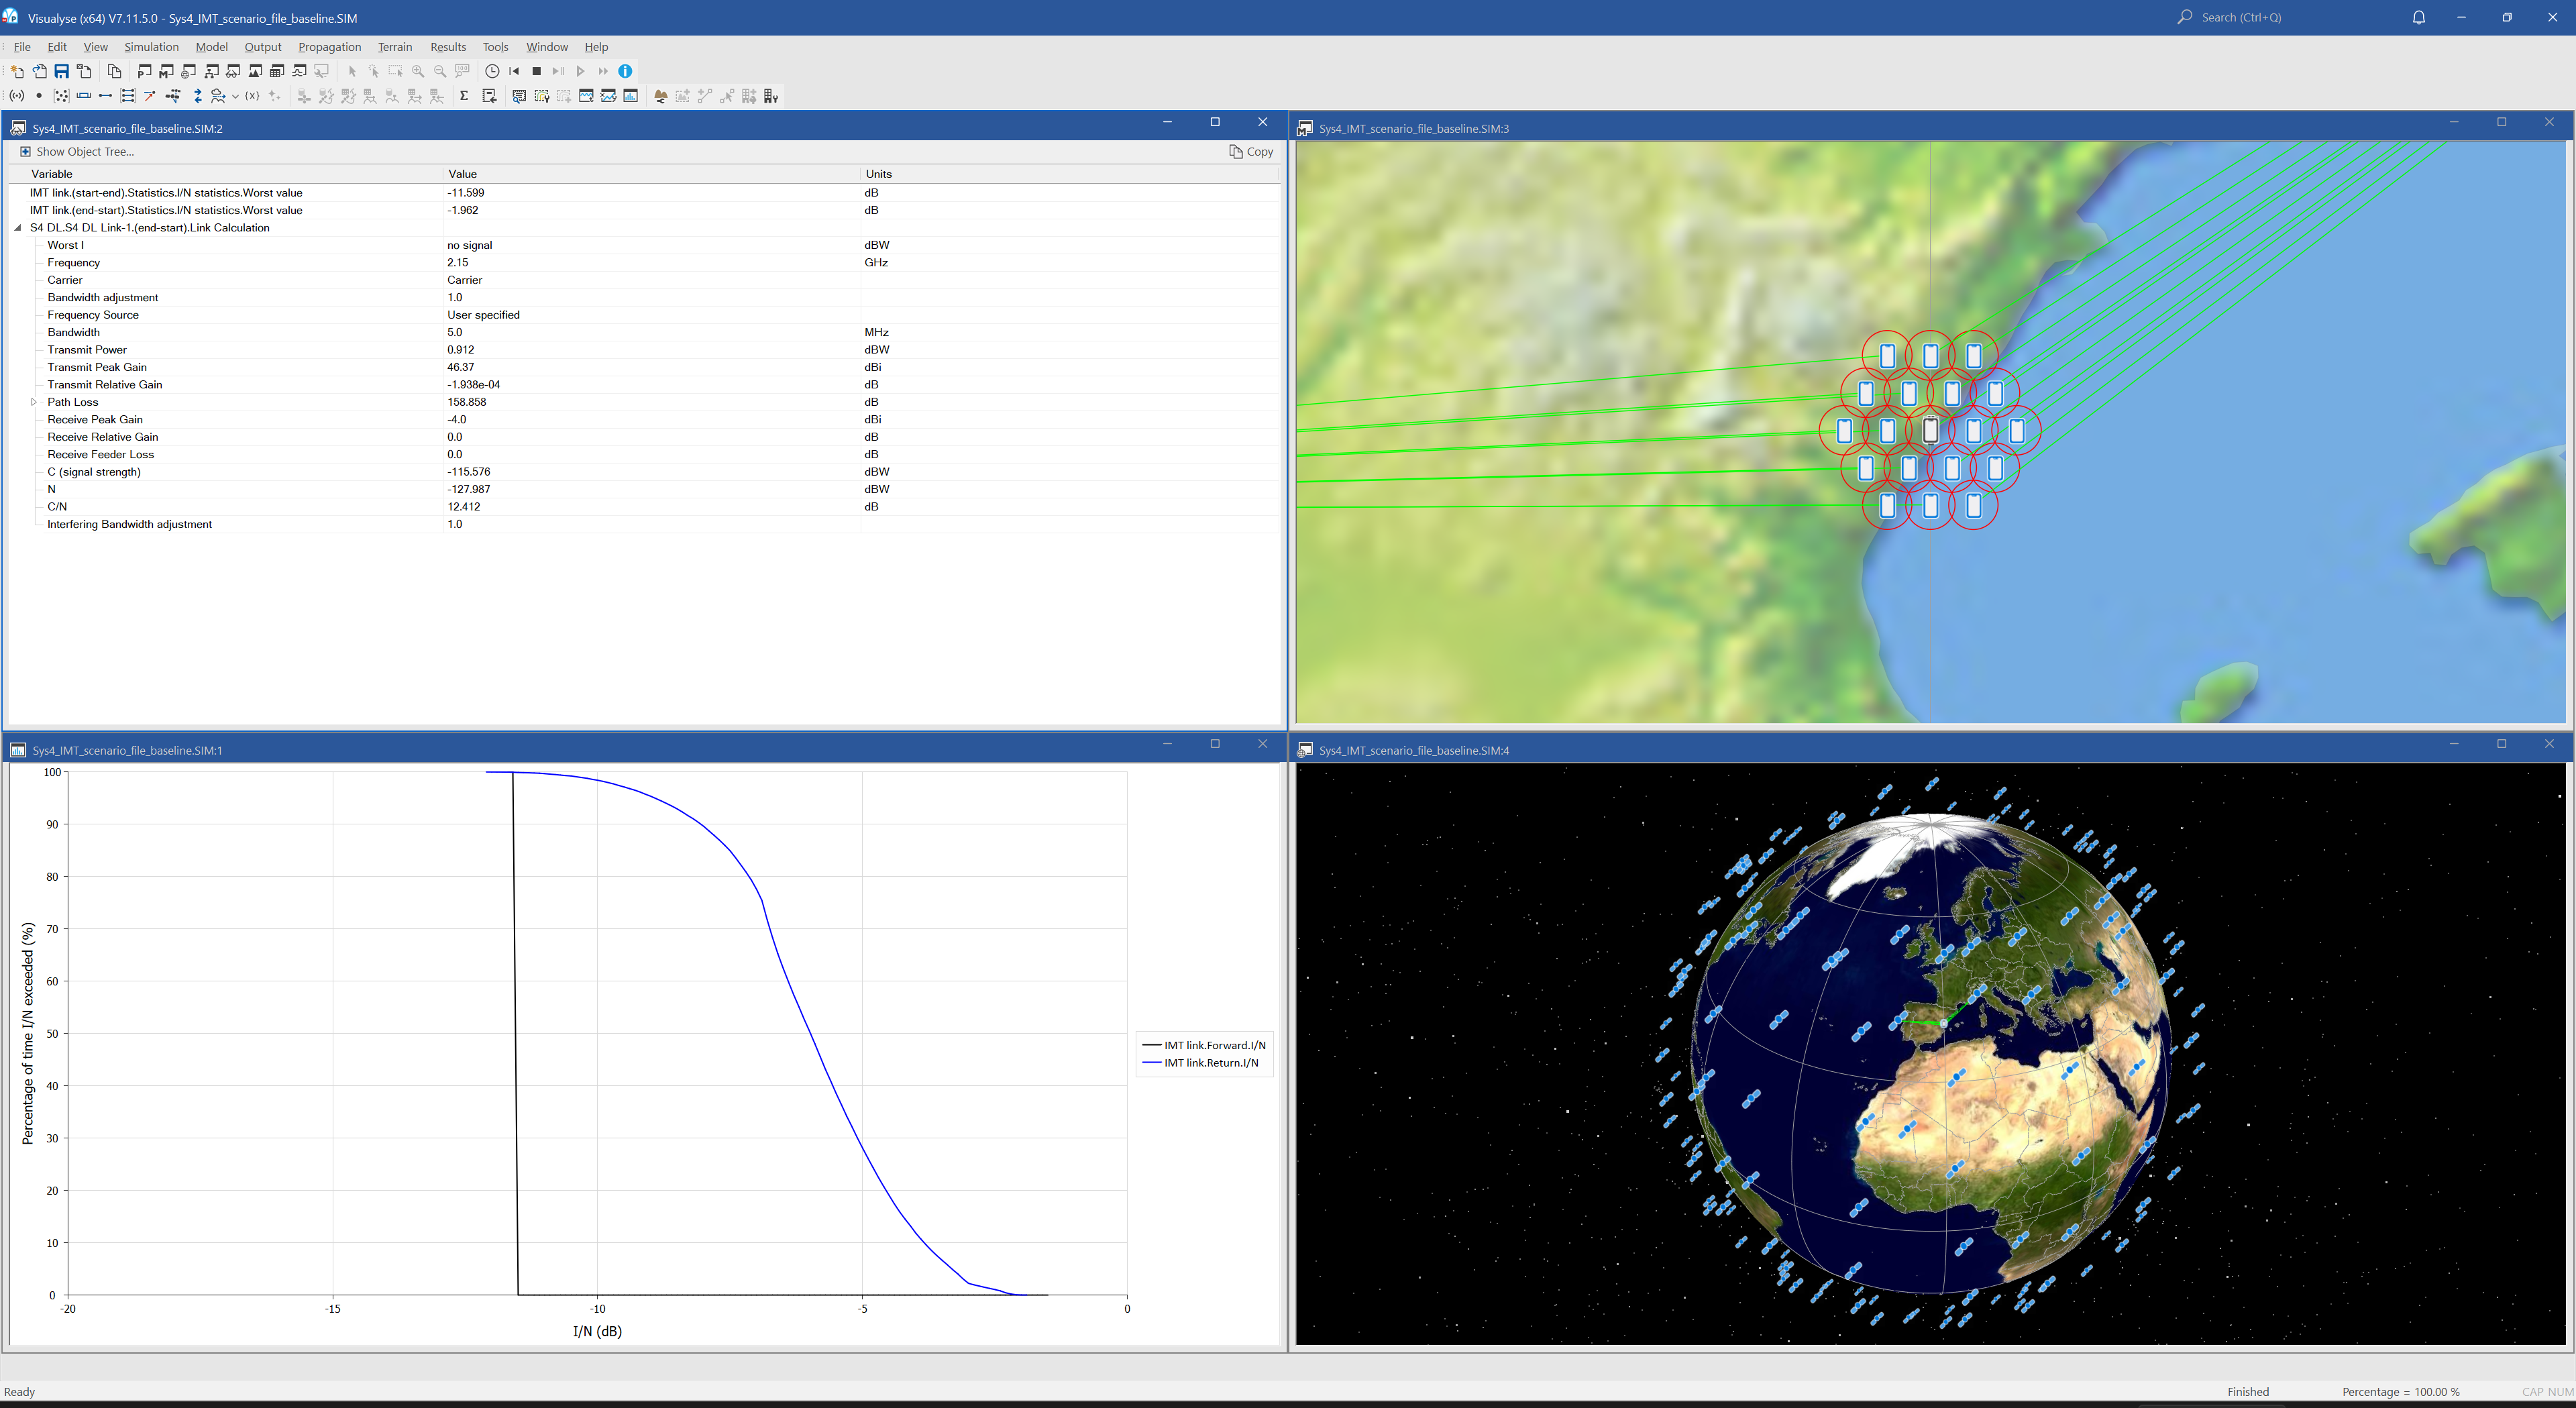Click the link group list icon
This screenshot has width=2576, height=1408.
tap(128, 96)
